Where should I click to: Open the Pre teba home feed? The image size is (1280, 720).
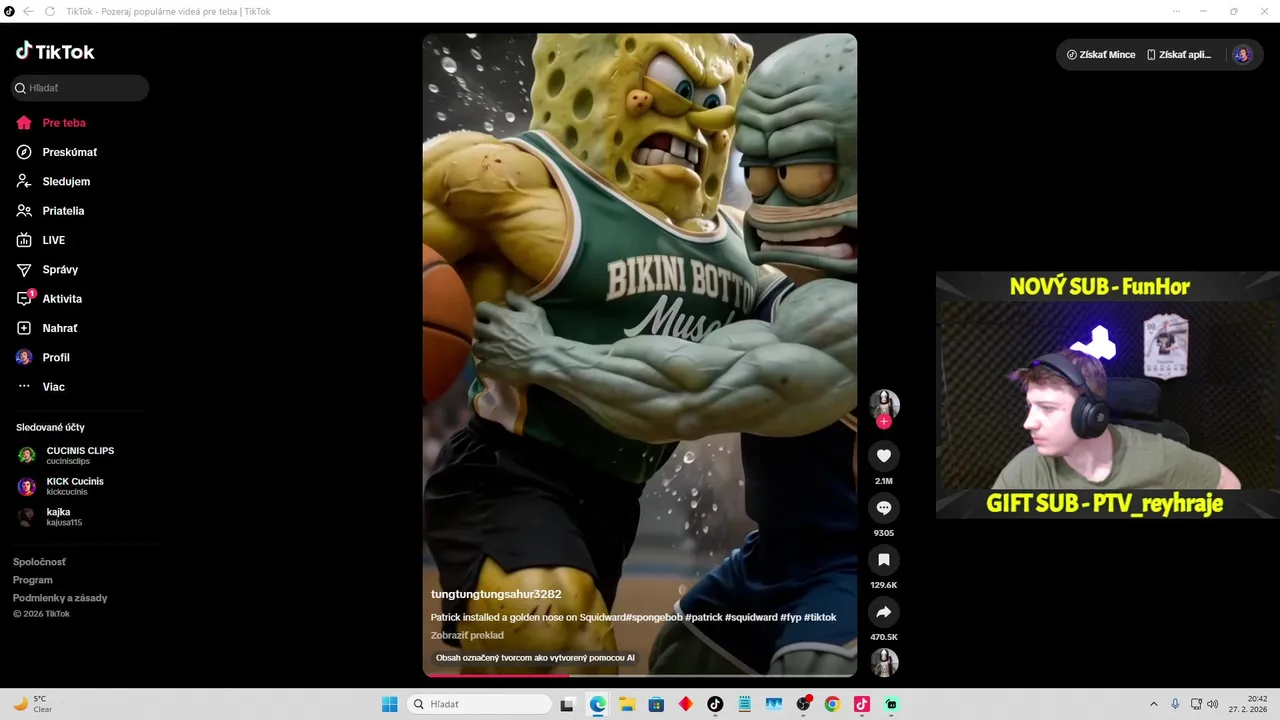coord(51,123)
